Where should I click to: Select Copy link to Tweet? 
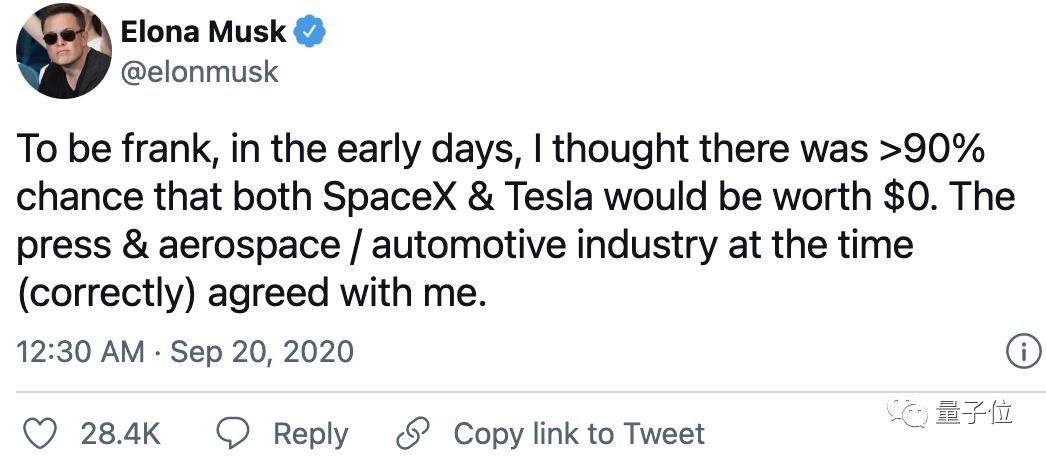click(579, 434)
